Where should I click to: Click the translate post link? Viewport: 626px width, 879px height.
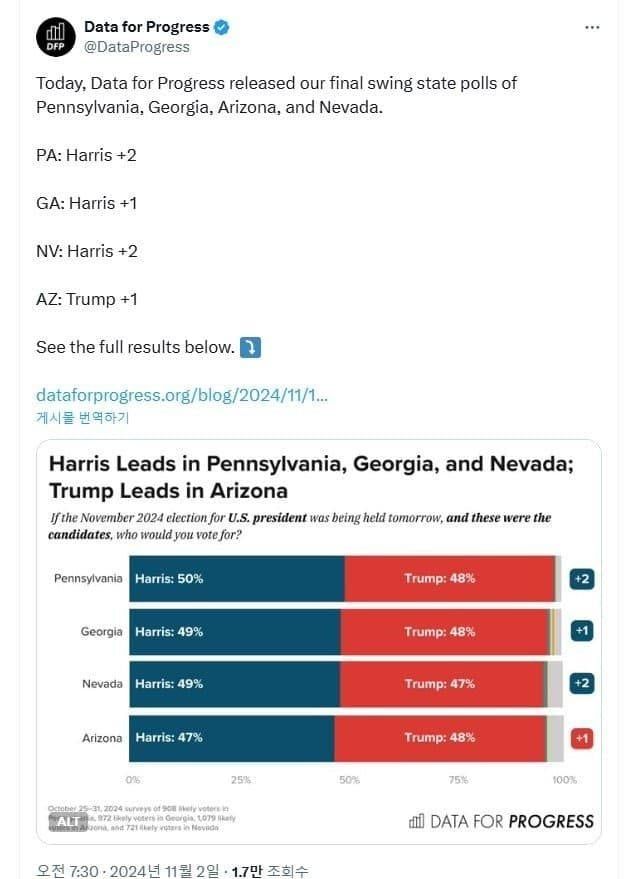coord(83,417)
